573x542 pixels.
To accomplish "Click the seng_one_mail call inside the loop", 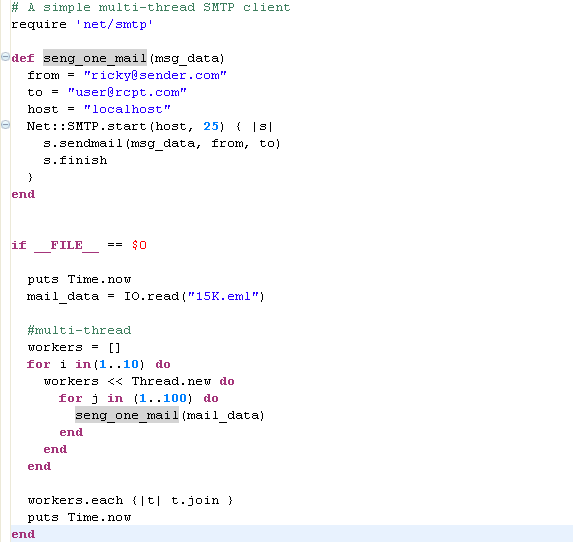I will click(127, 415).
